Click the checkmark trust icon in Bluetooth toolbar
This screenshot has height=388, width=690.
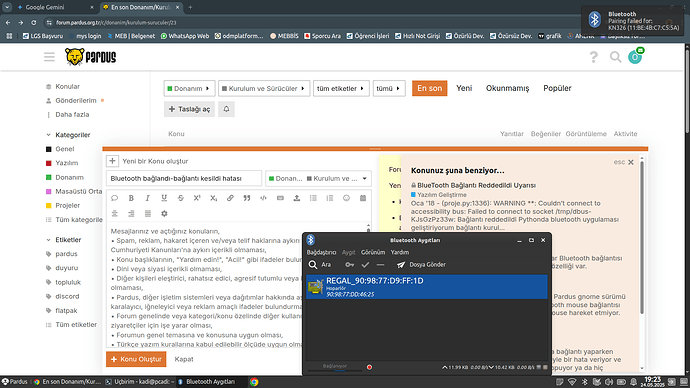[x=365, y=265]
